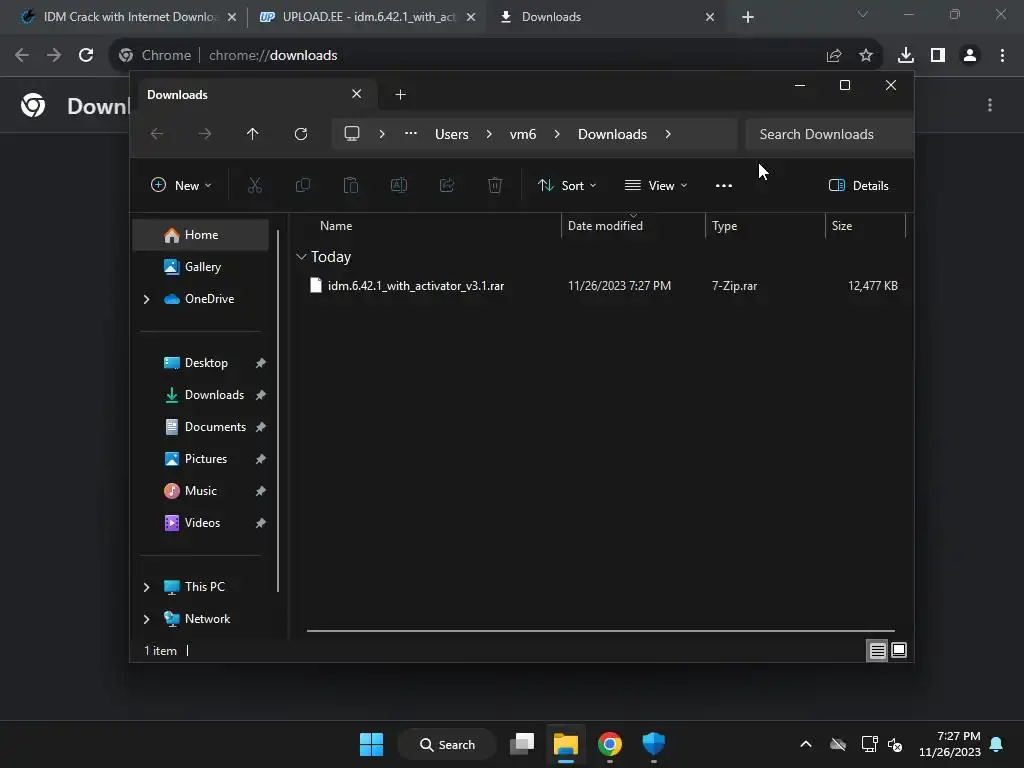Show hidden breadcrumb folders ellipsis
The width and height of the screenshot is (1024, 768).
click(411, 133)
